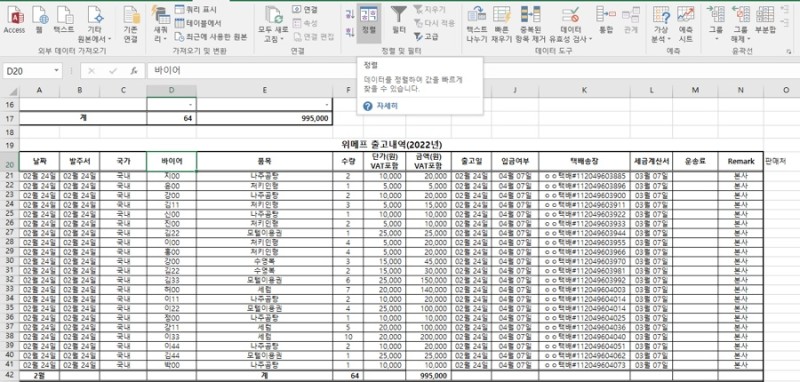
Task: Select the 품목 header cell
Action: pyautogui.click(x=264, y=161)
